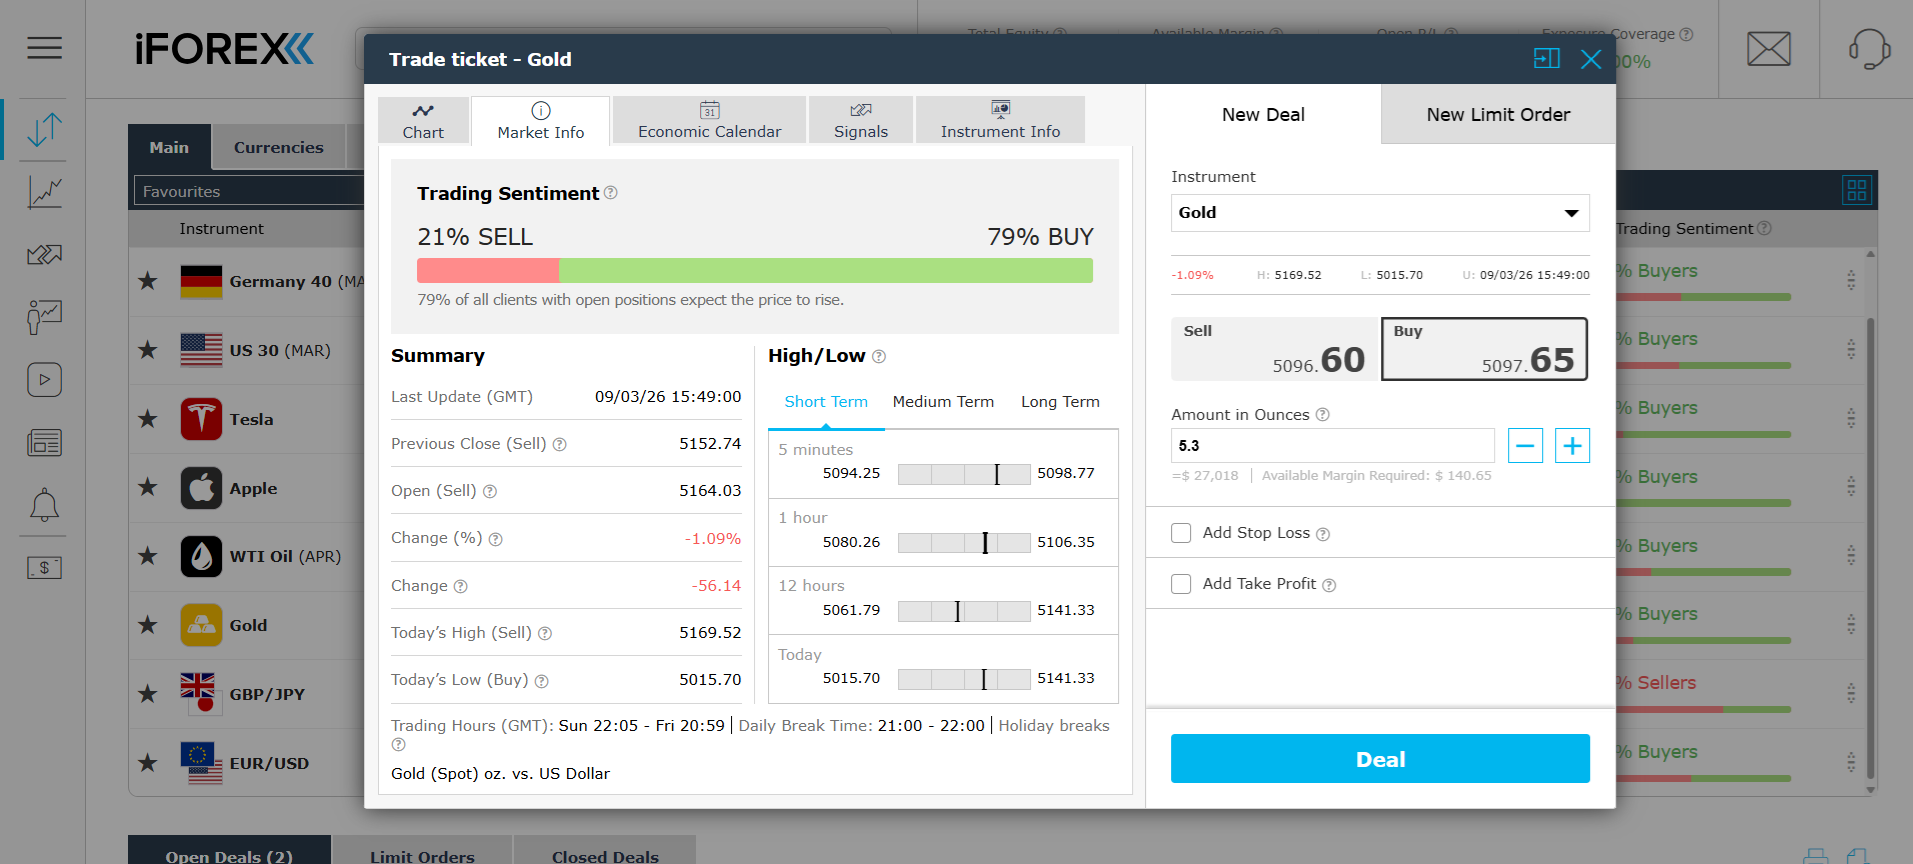The image size is (1913, 864).
Task: Open the alerts bell sidebar icon
Action: pyautogui.click(x=44, y=506)
